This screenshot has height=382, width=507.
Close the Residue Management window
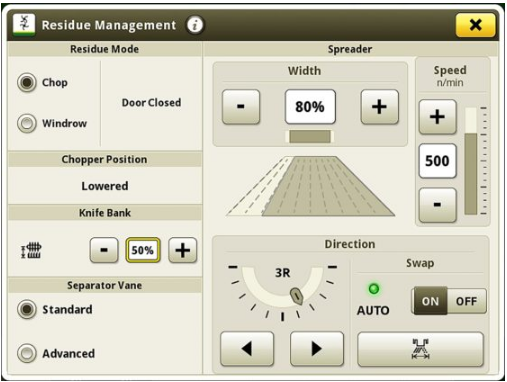coord(475,25)
